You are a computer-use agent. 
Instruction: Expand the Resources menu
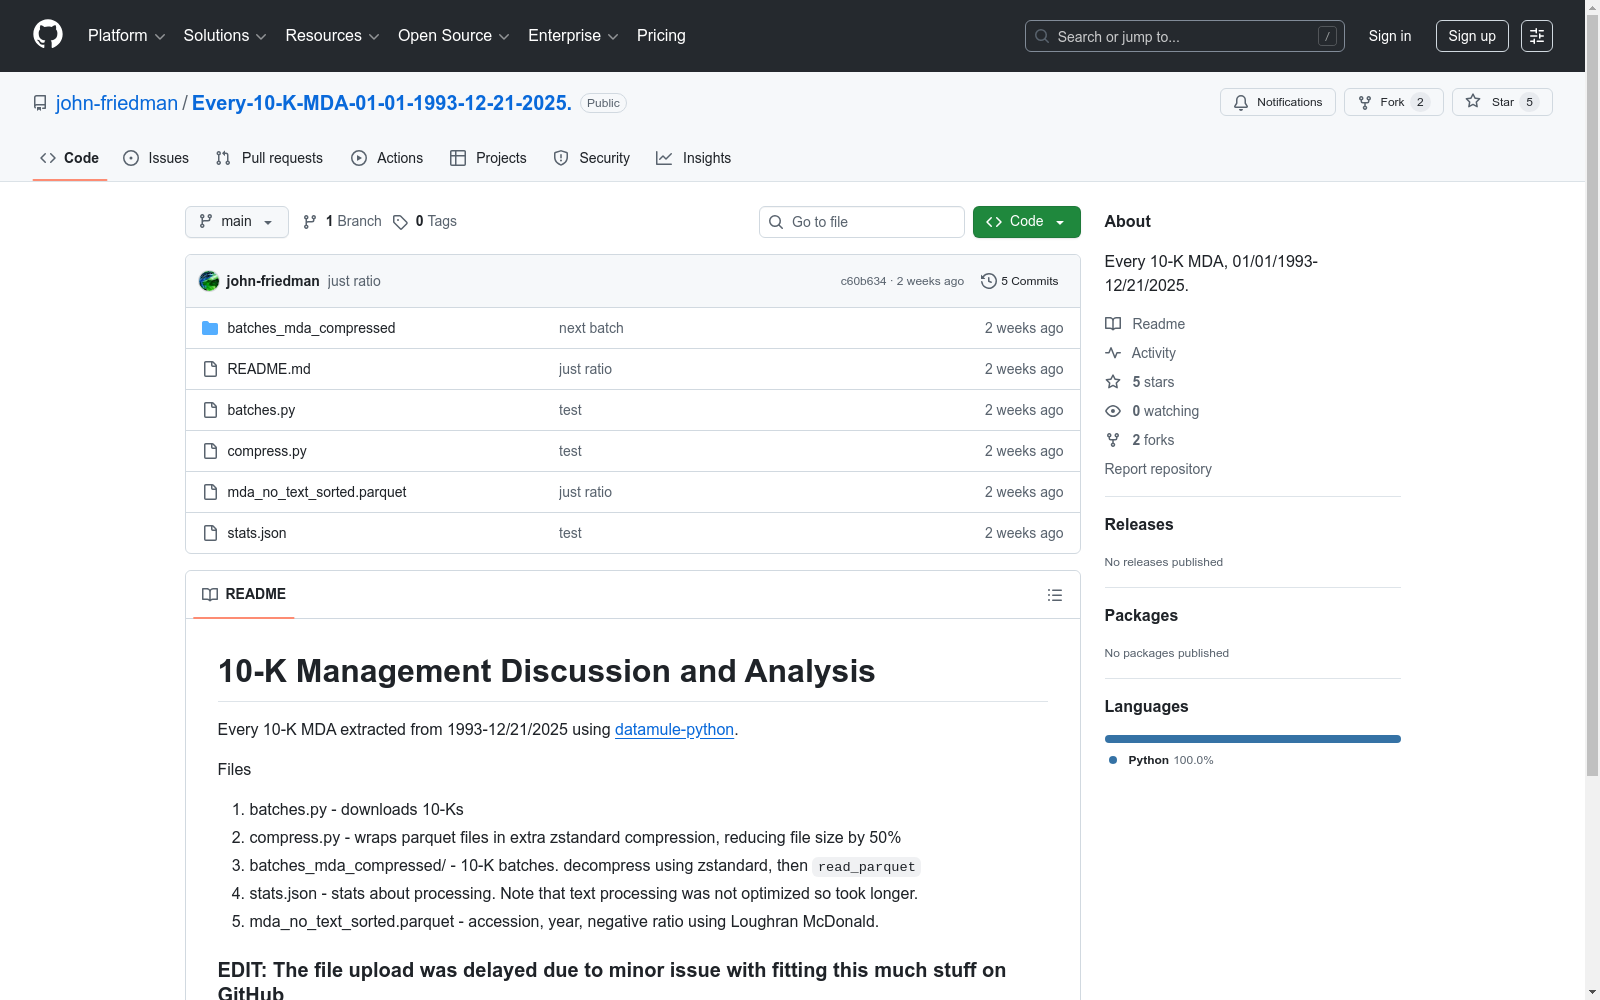[333, 36]
